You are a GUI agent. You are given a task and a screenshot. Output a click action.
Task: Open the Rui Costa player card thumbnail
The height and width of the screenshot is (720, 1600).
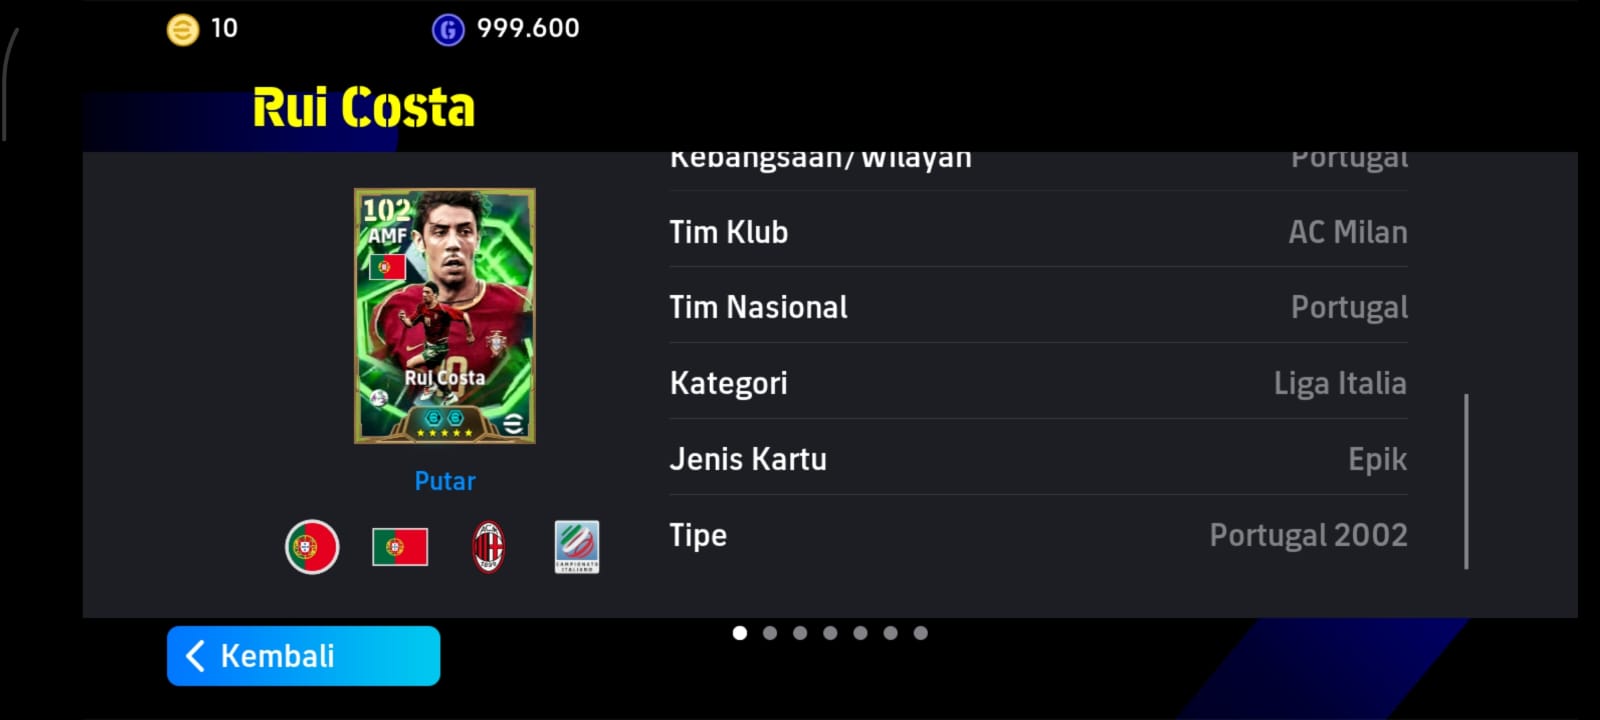click(x=445, y=316)
